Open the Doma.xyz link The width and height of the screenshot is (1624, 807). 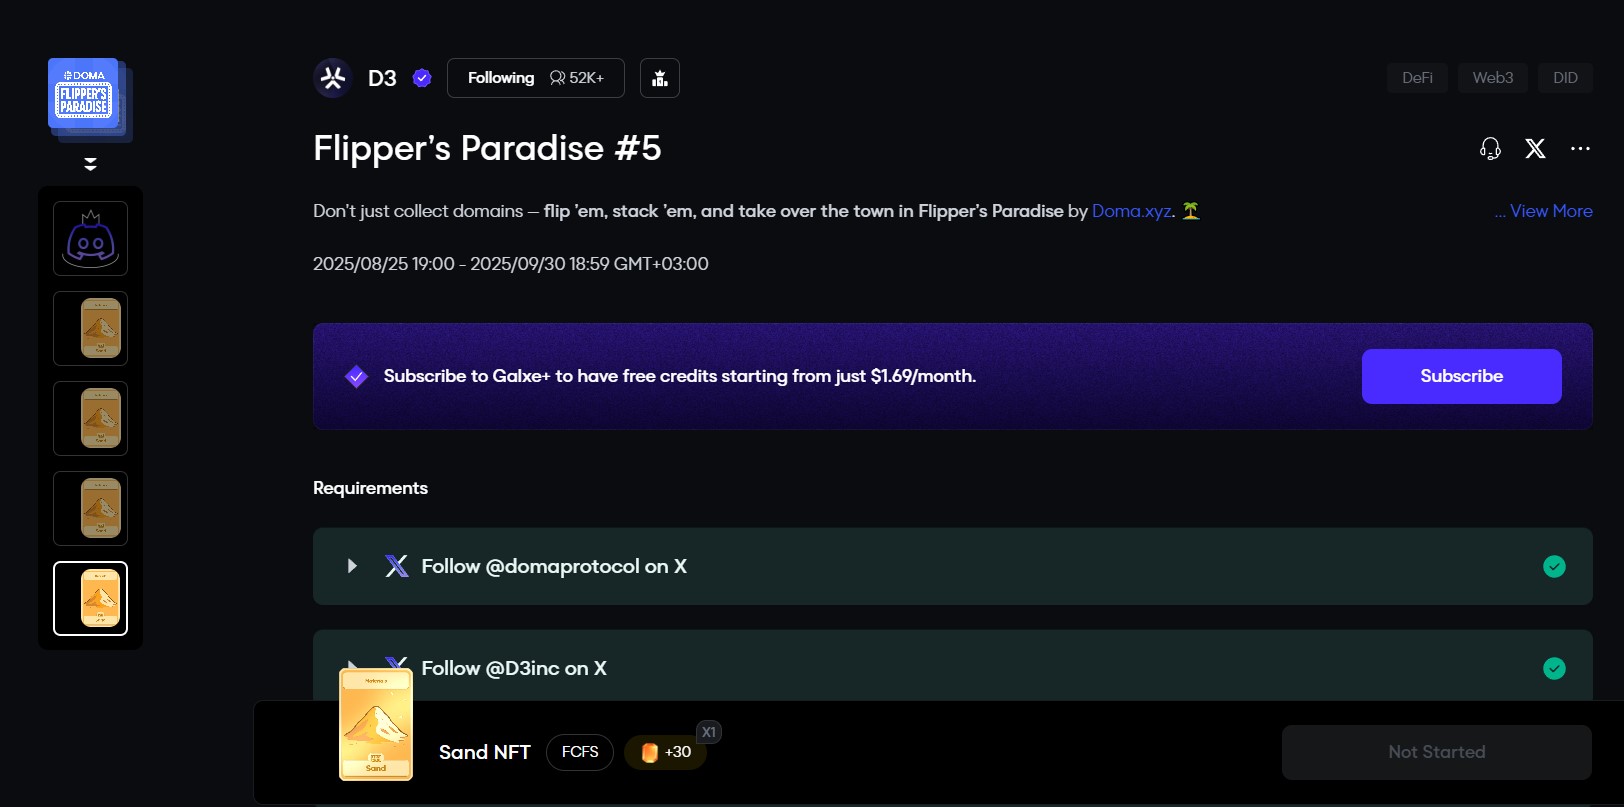point(1131,211)
